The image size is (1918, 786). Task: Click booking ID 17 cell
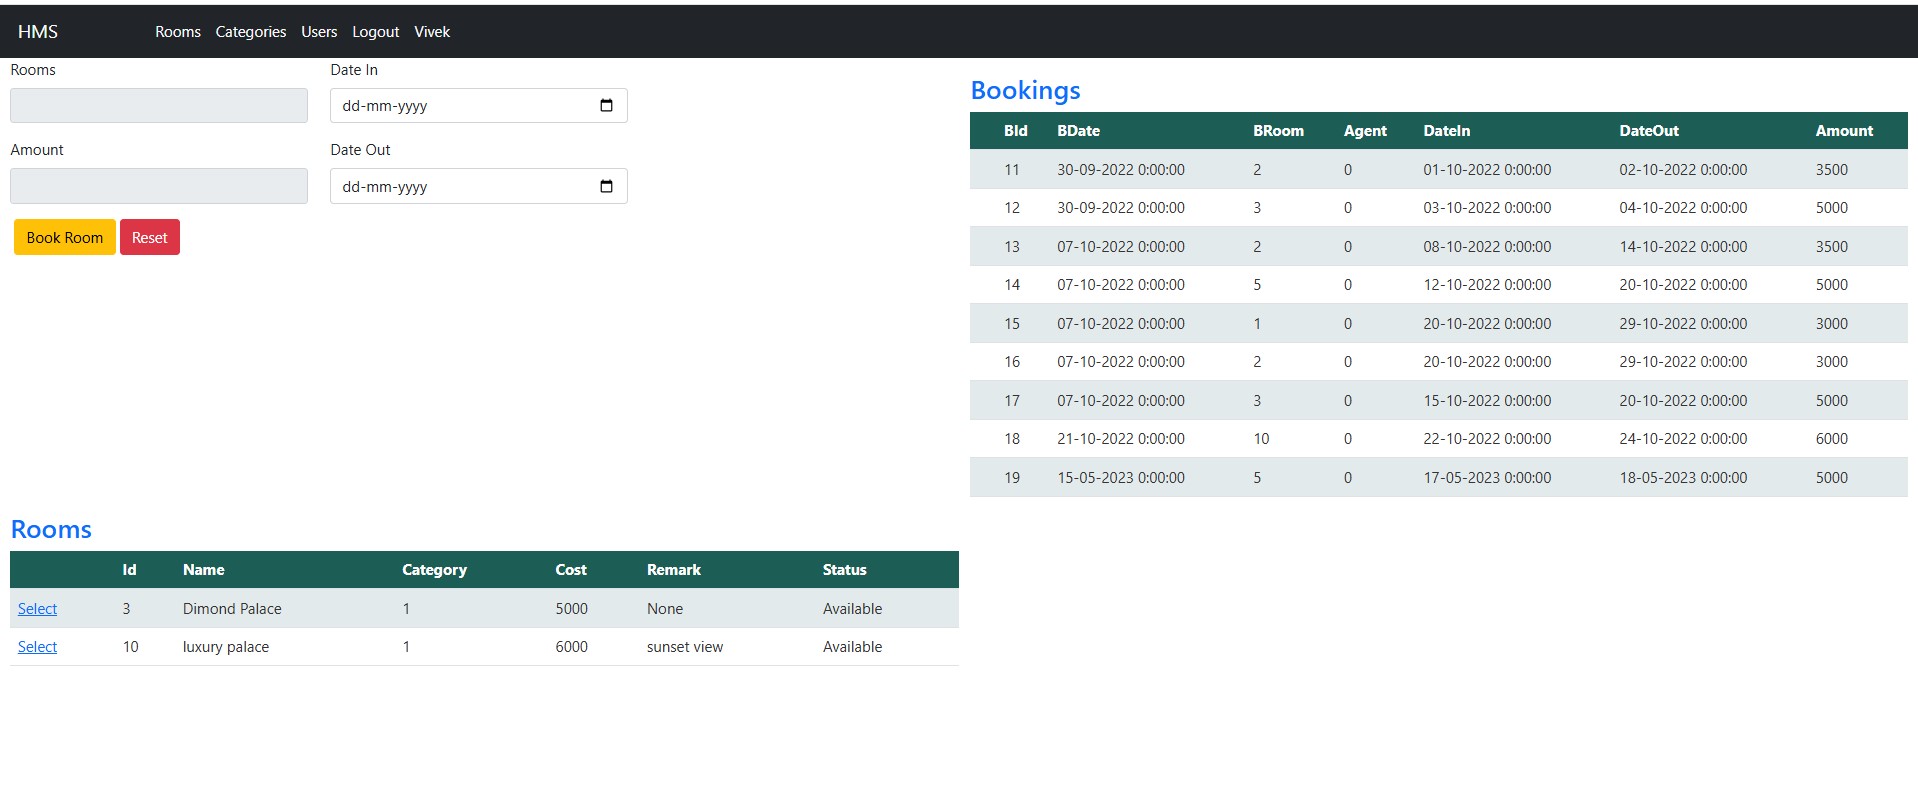1012,401
